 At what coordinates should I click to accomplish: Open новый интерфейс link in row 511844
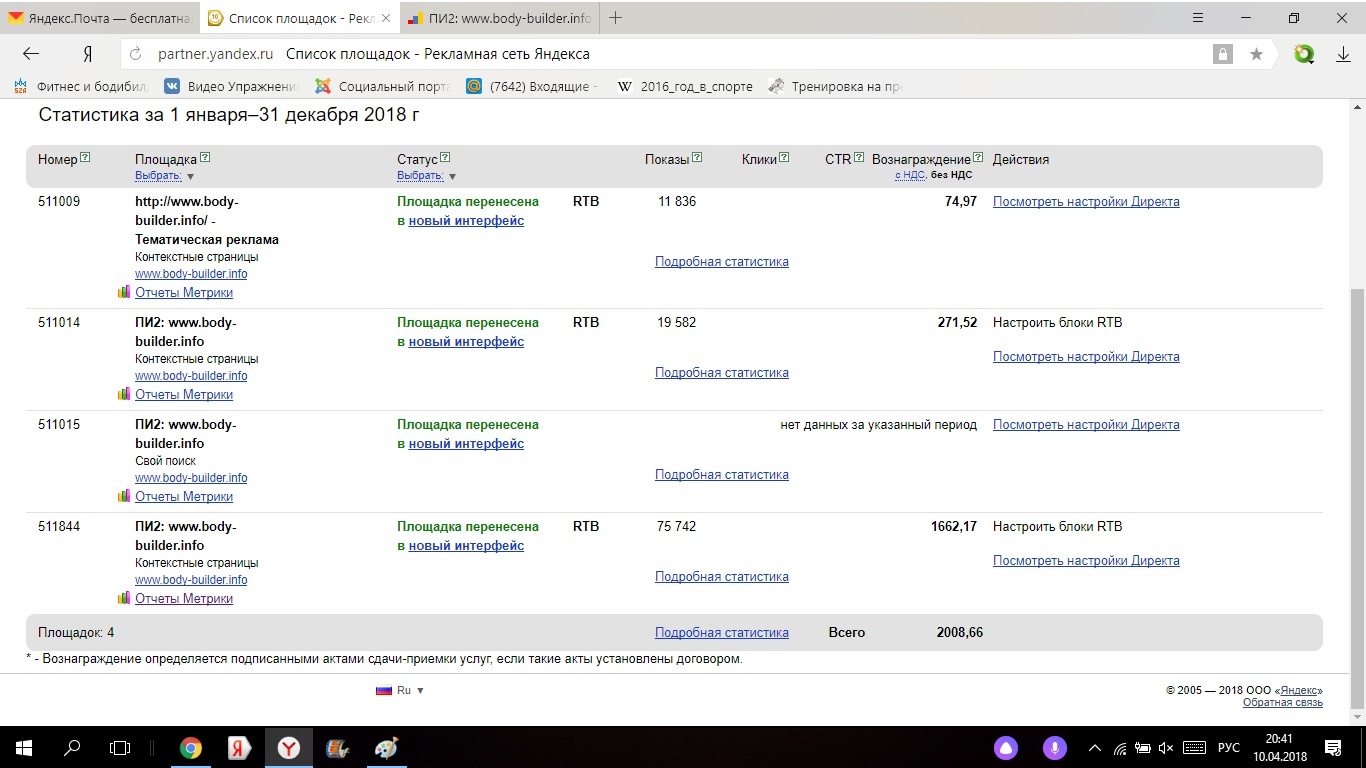point(466,545)
